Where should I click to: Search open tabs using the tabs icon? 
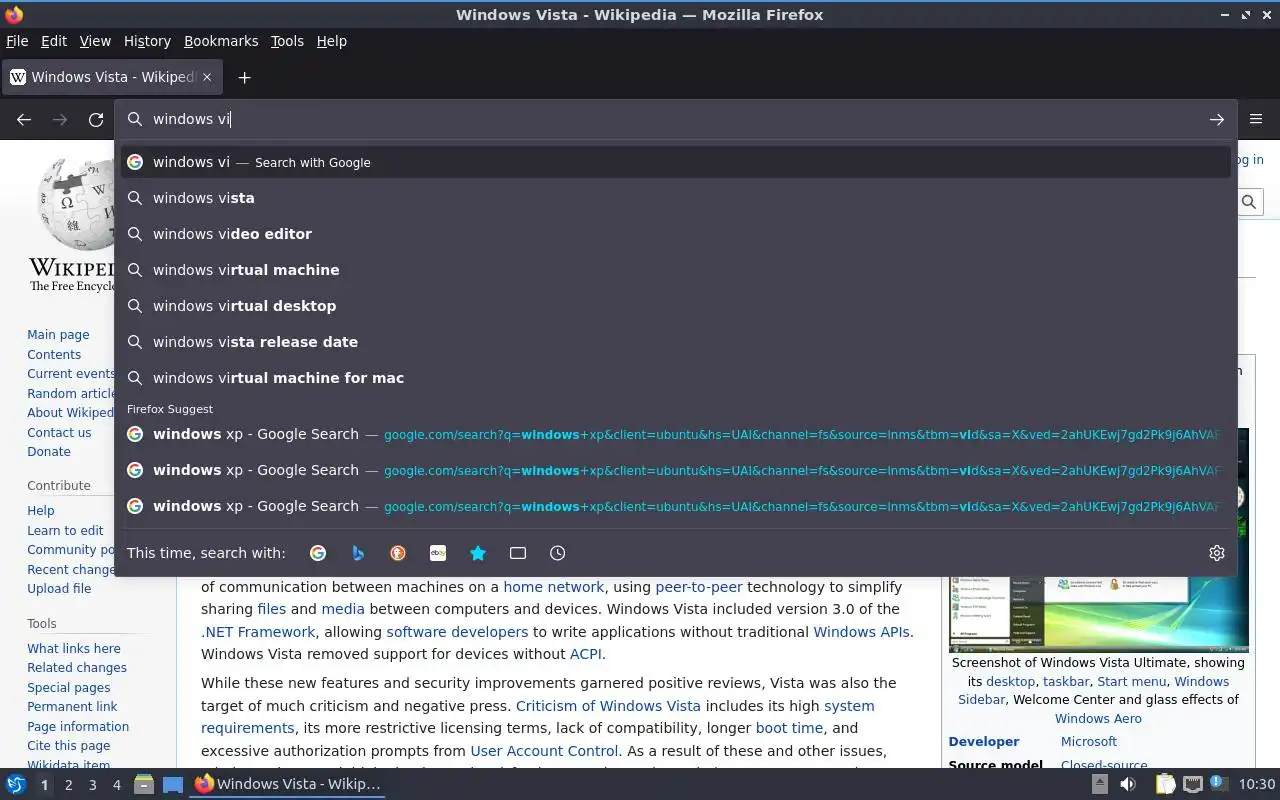coord(518,553)
